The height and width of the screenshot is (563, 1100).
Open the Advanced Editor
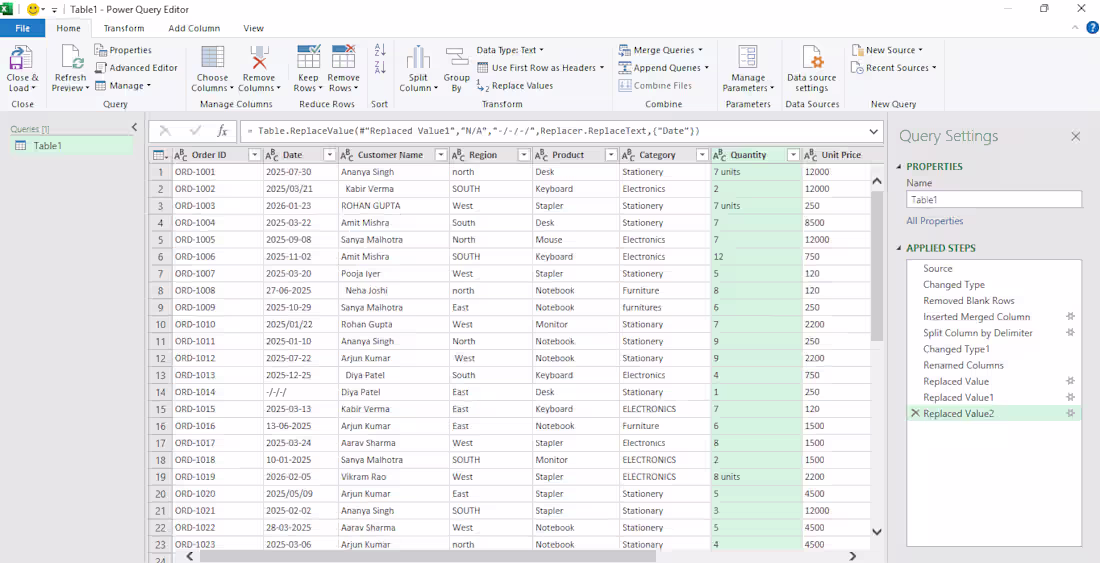click(135, 68)
